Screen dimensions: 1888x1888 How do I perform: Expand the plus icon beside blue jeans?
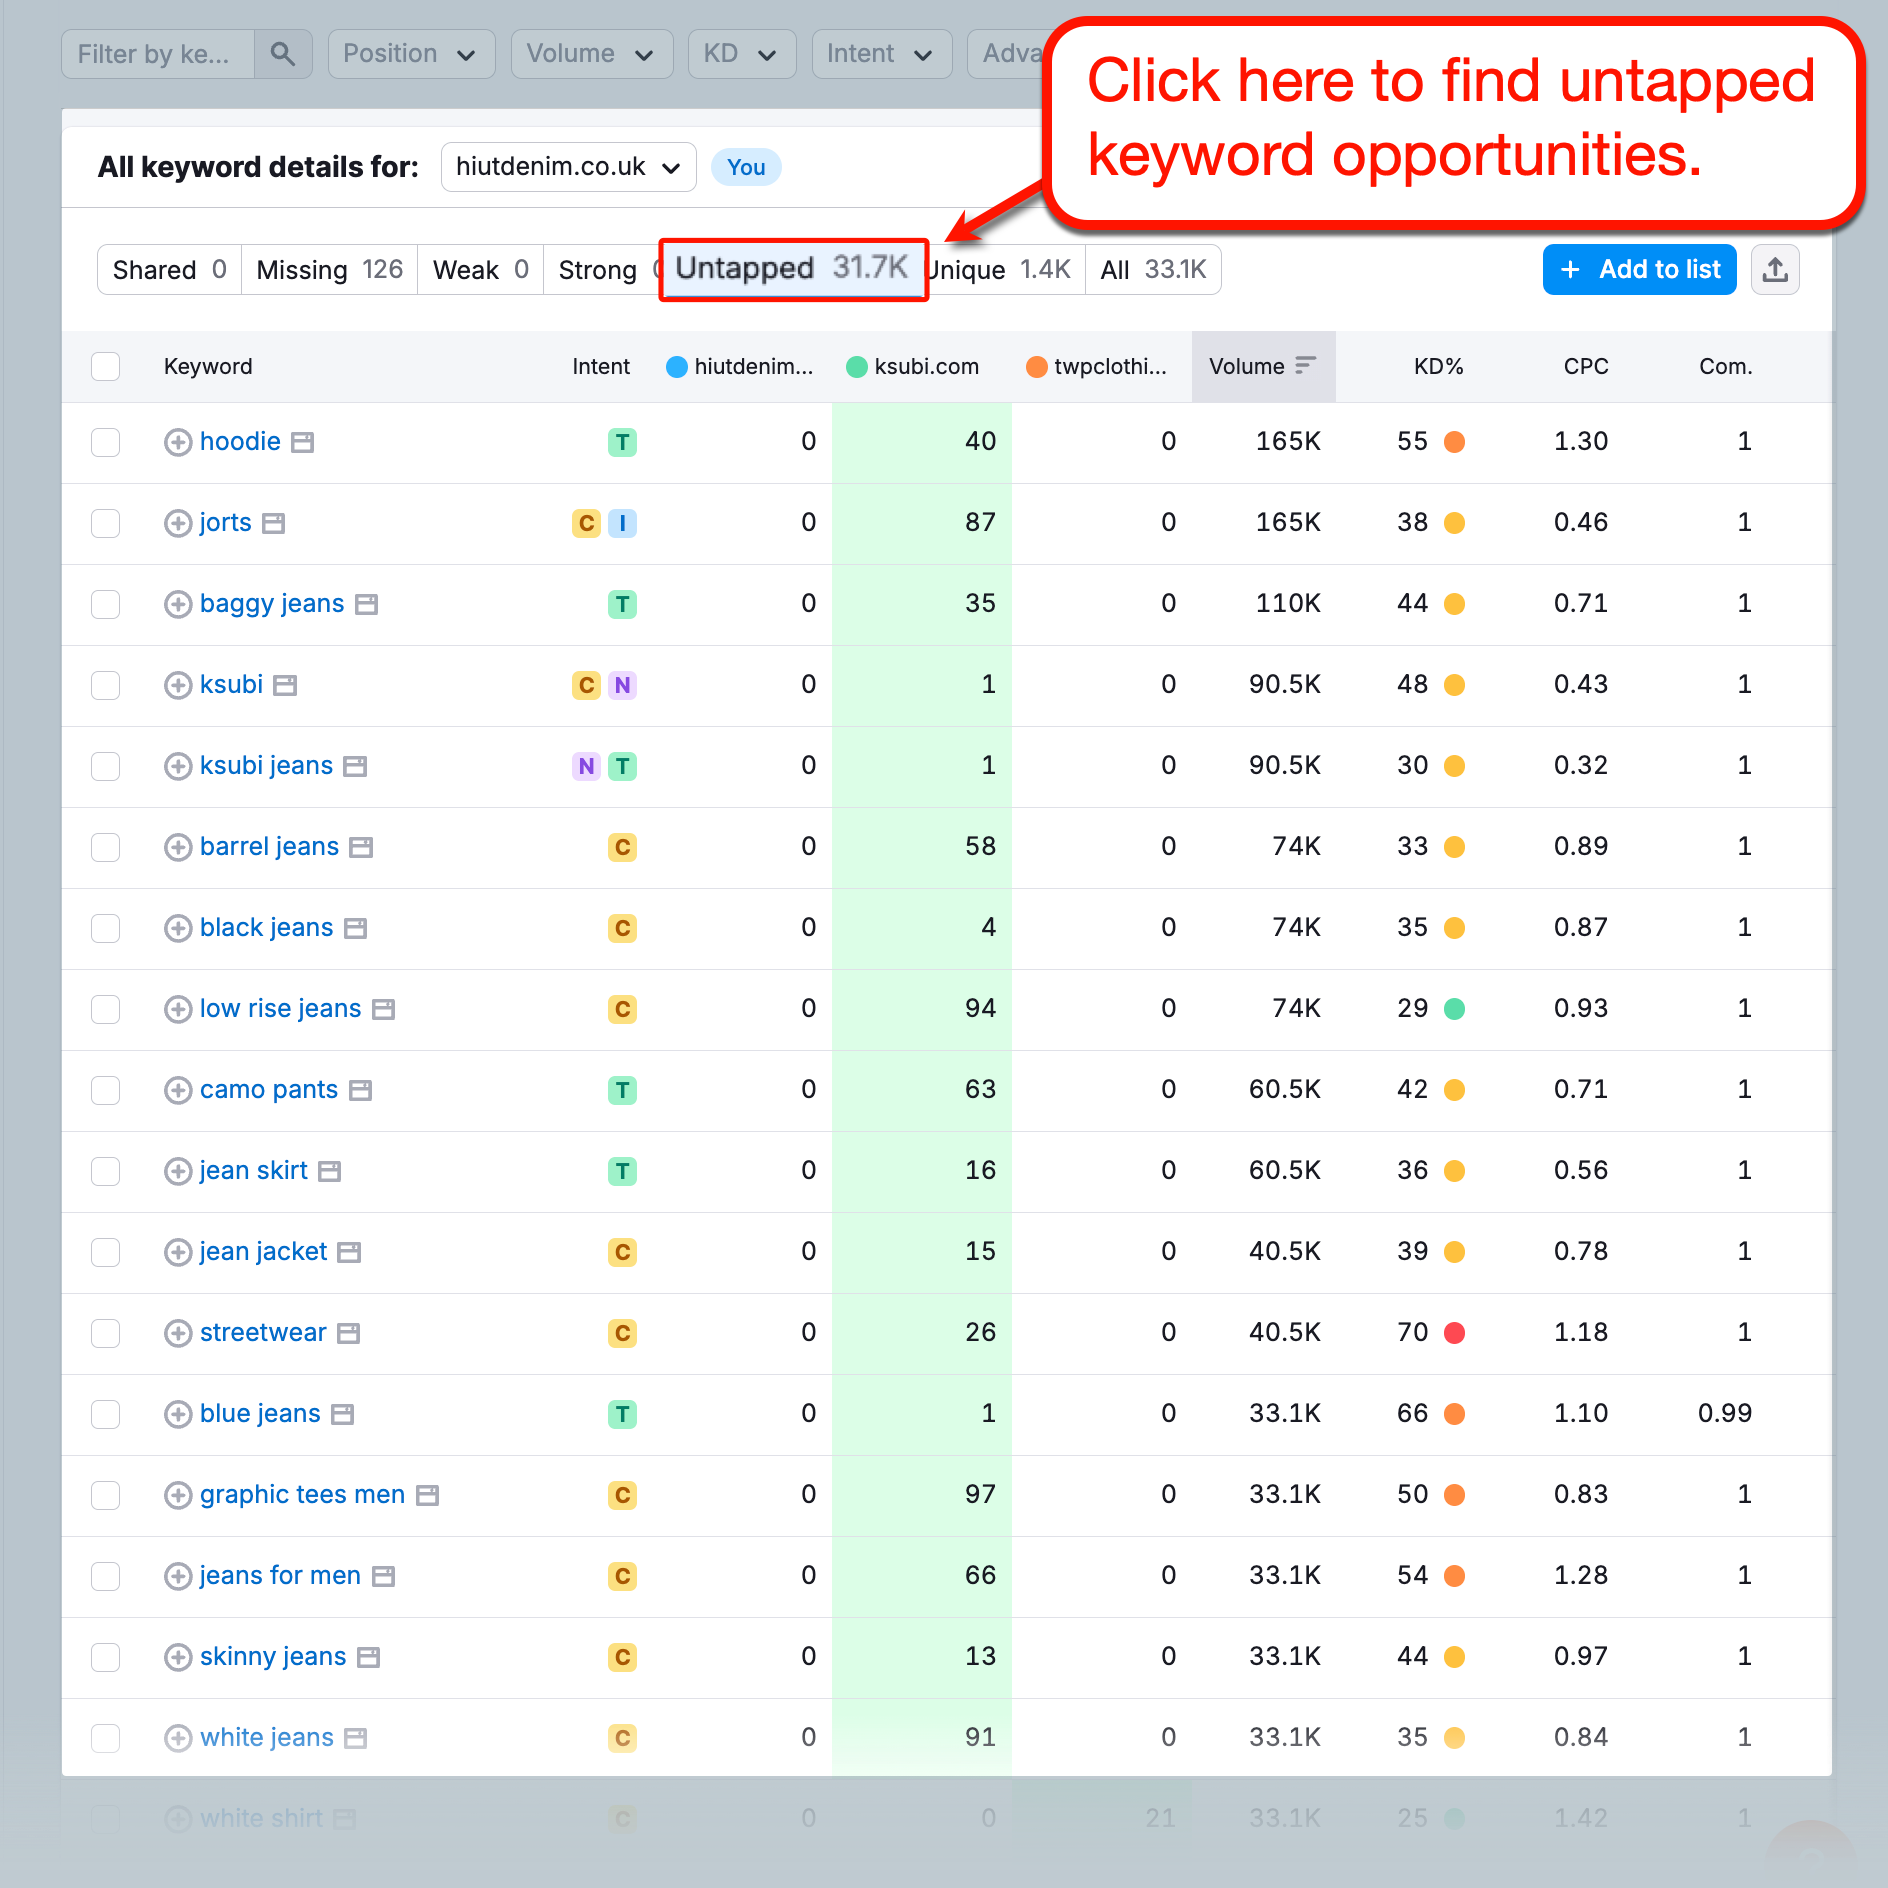tap(177, 1413)
